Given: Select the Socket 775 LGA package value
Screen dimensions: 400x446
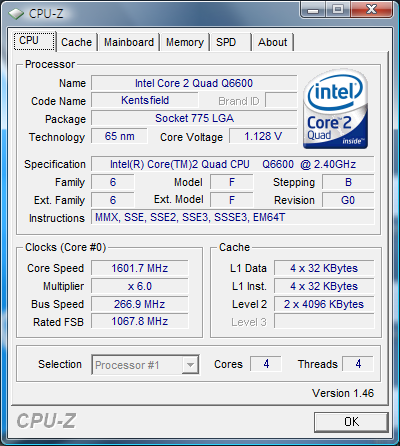Looking at the screenshot, I should tap(194, 118).
